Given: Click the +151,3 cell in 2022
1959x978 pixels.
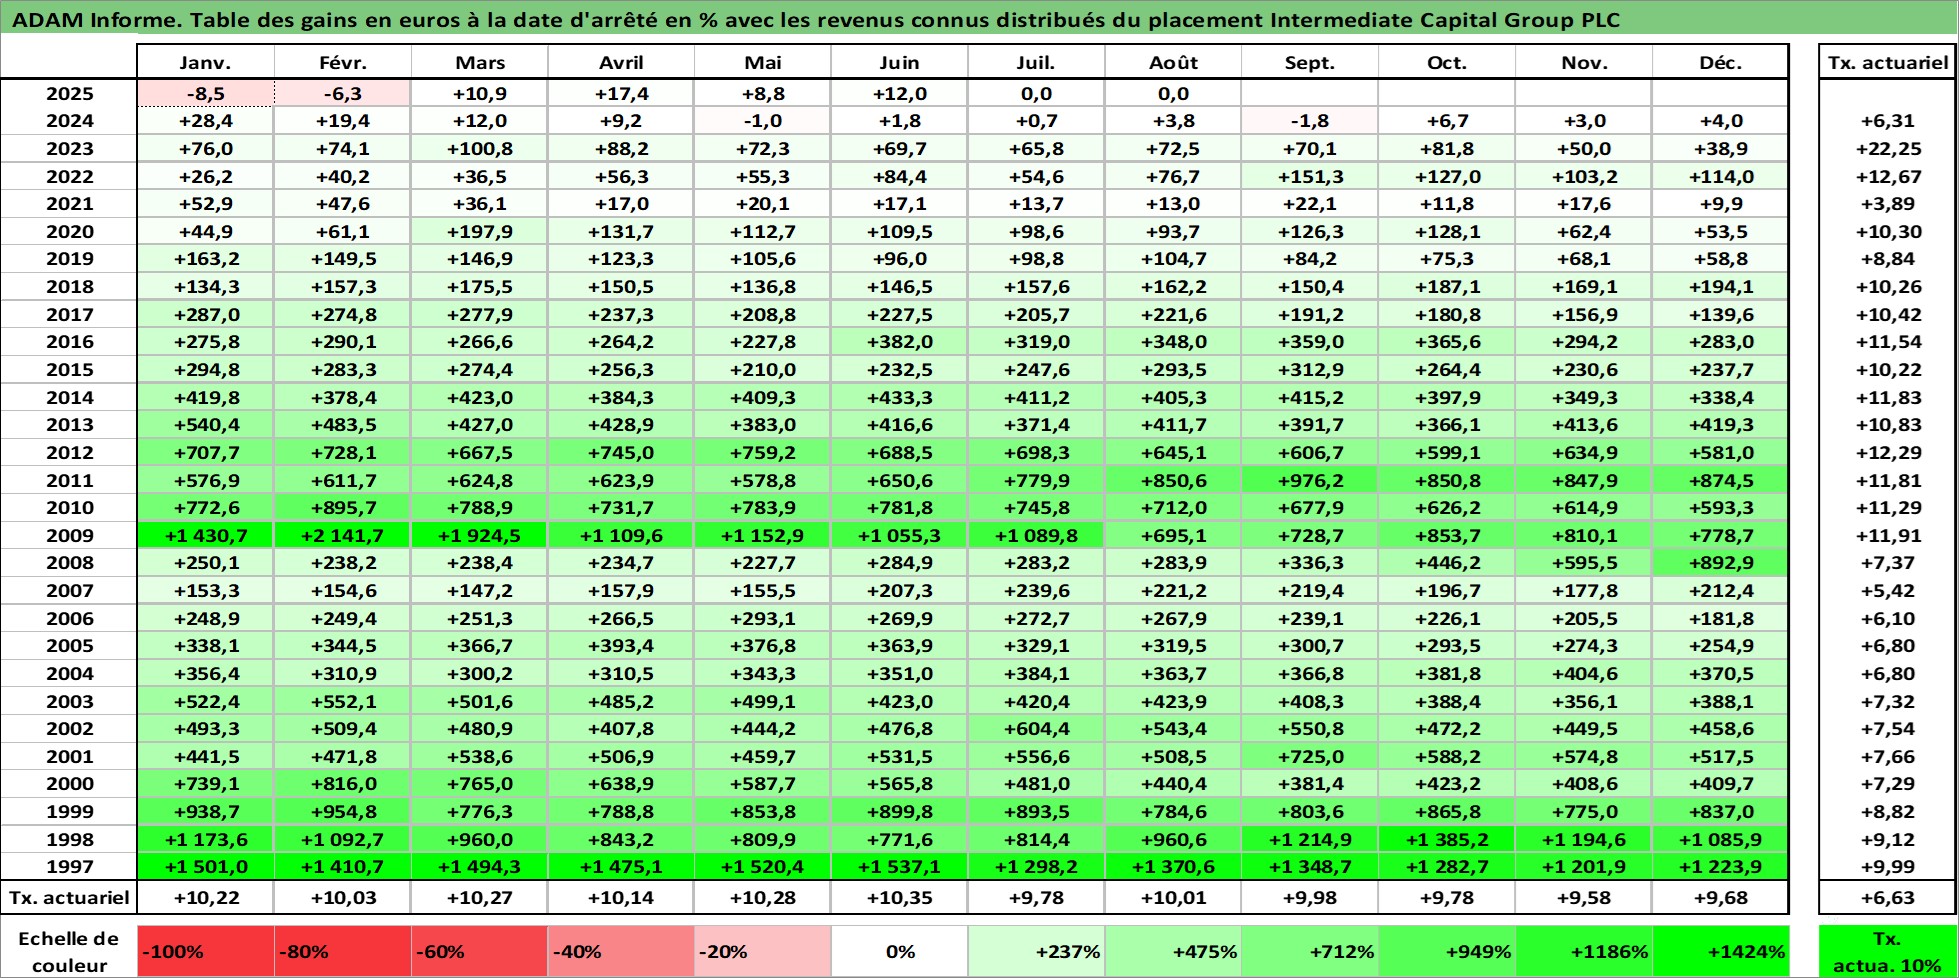Looking at the screenshot, I should click(1310, 176).
